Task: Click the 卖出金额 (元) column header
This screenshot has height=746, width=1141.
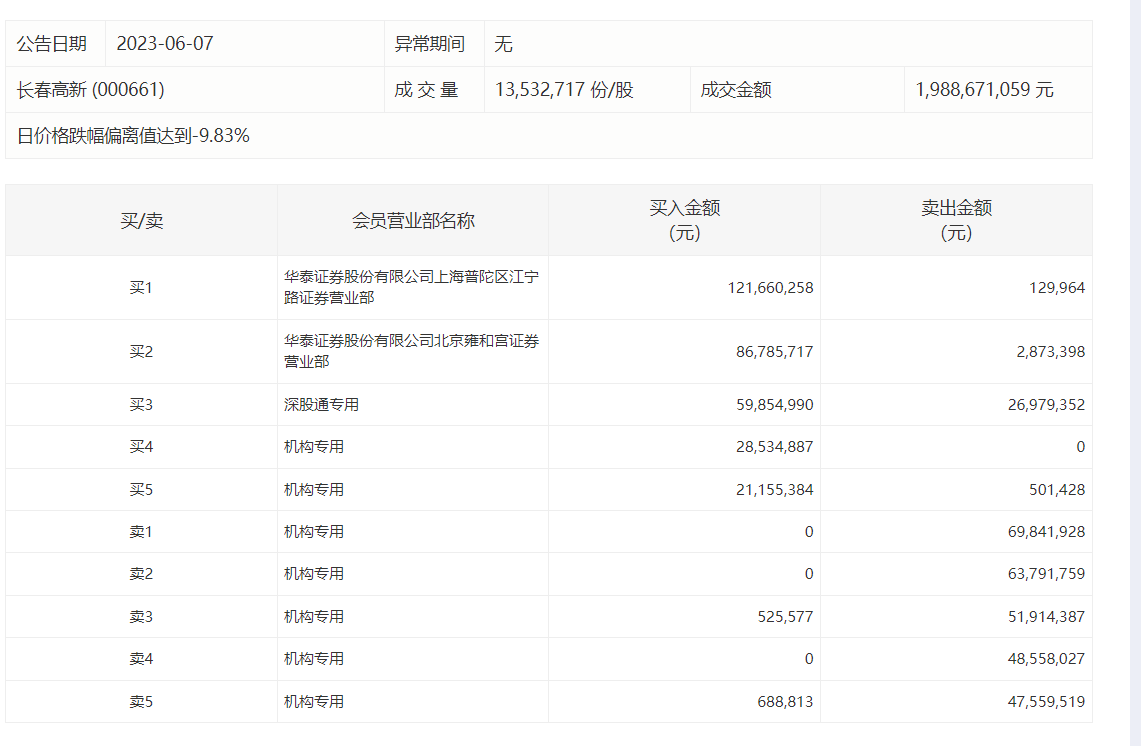Action: 956,221
